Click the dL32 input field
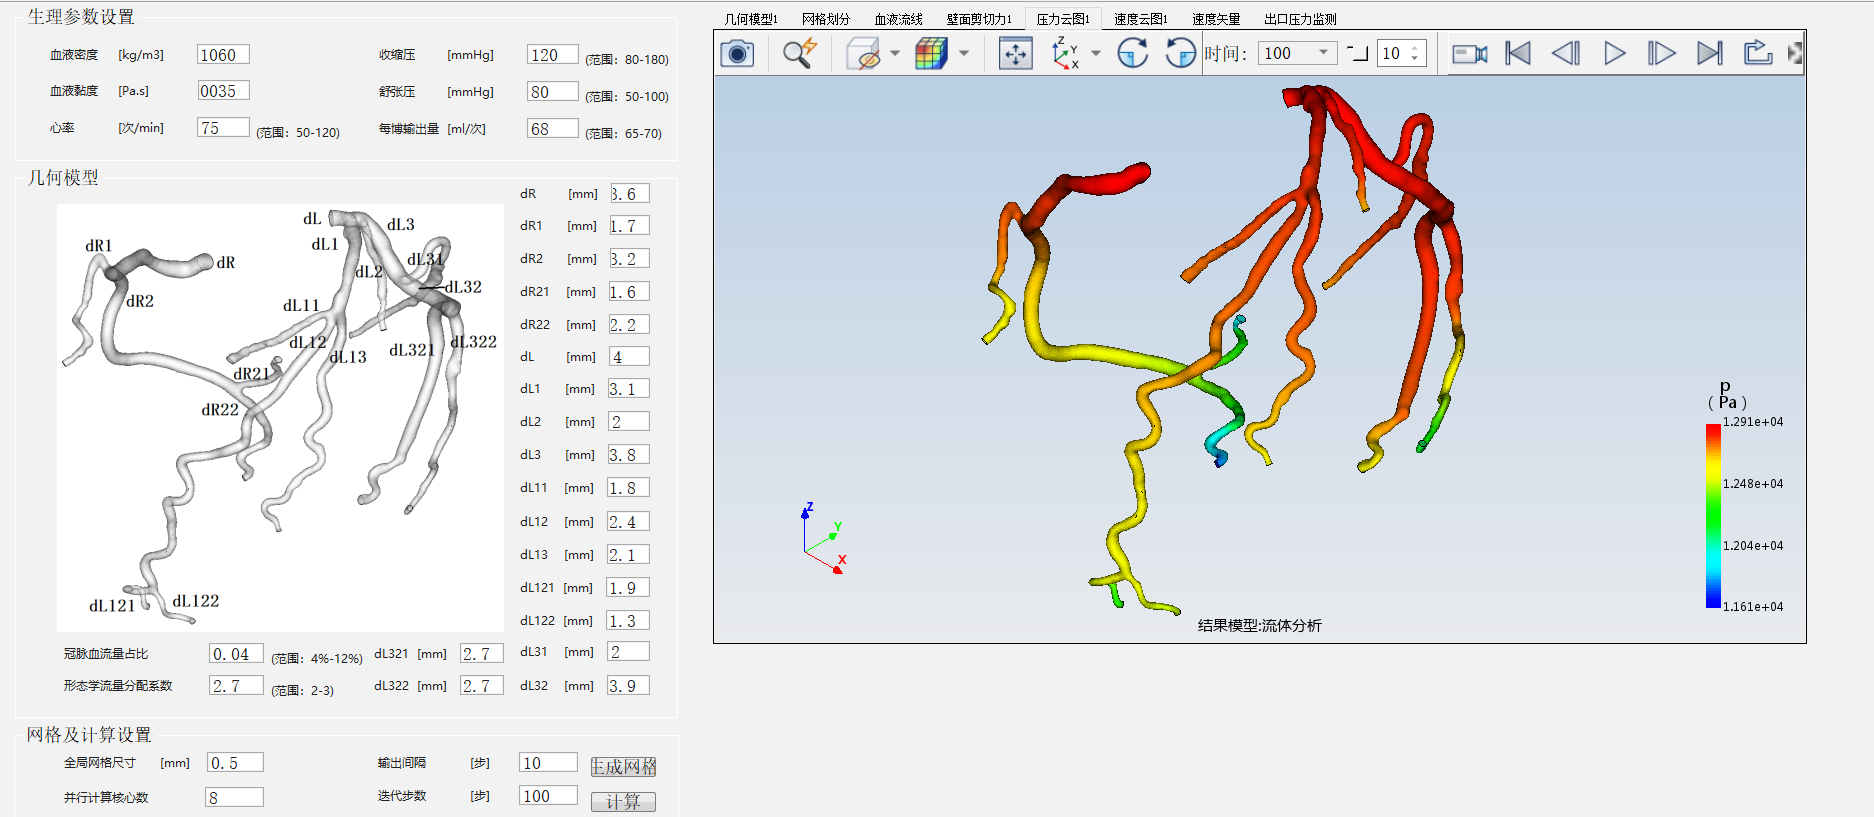Image resolution: width=1874 pixels, height=817 pixels. 630,686
